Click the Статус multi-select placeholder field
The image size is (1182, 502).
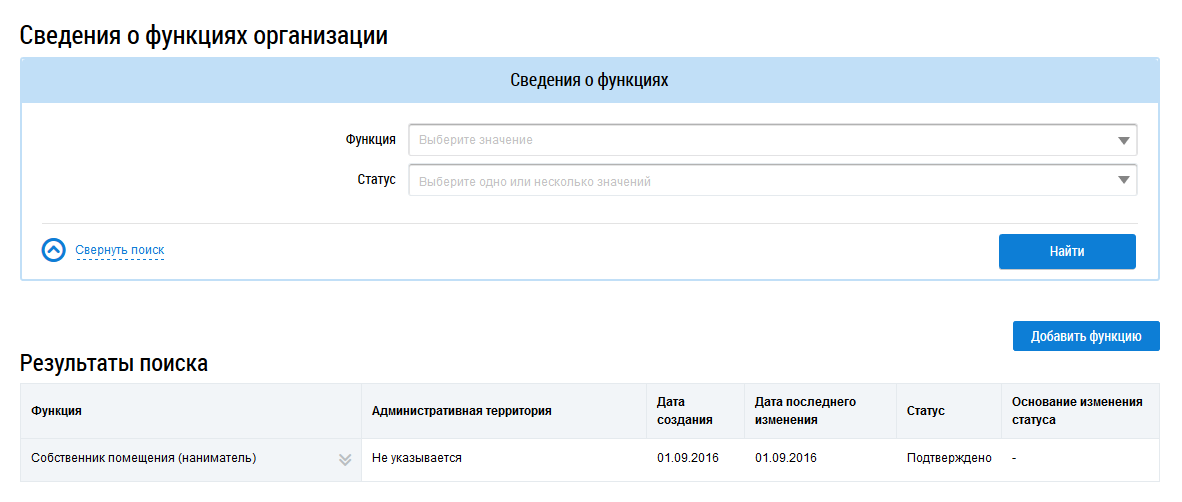(x=760, y=181)
